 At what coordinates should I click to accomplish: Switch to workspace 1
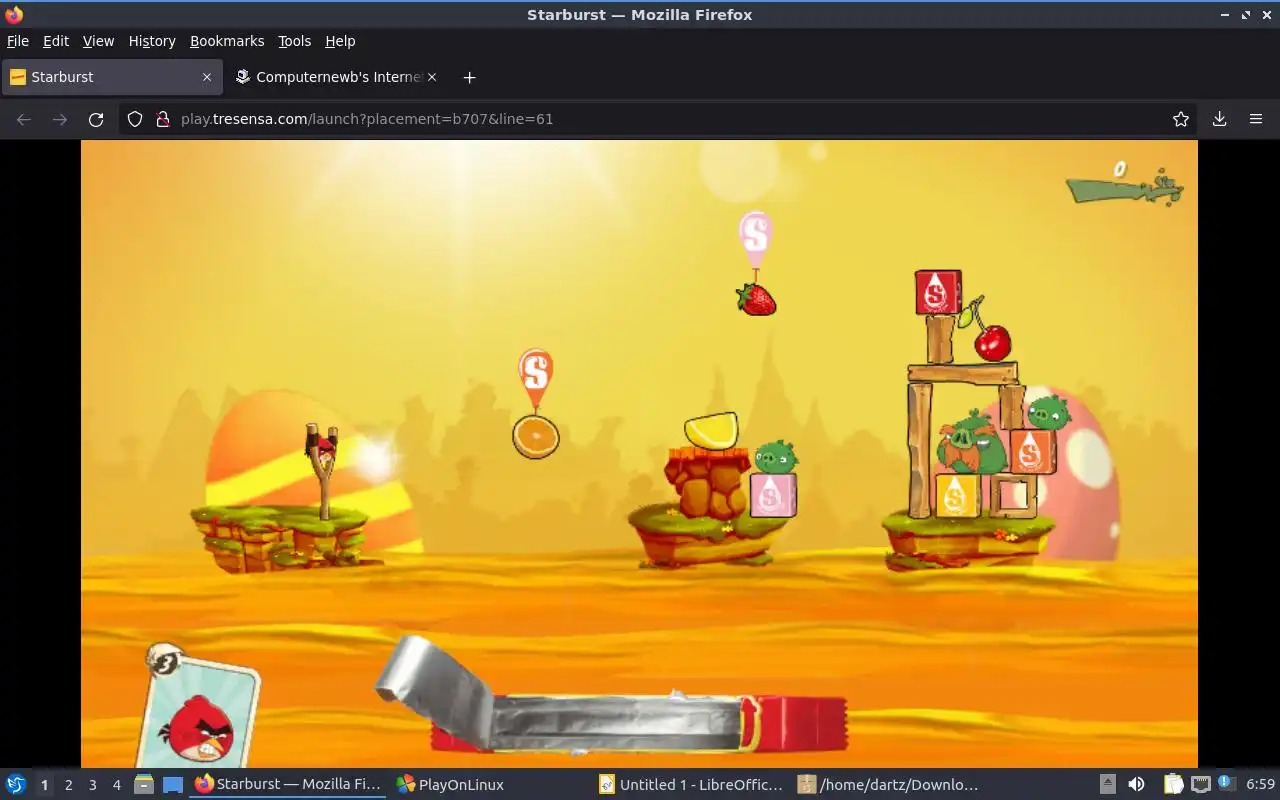(x=44, y=785)
